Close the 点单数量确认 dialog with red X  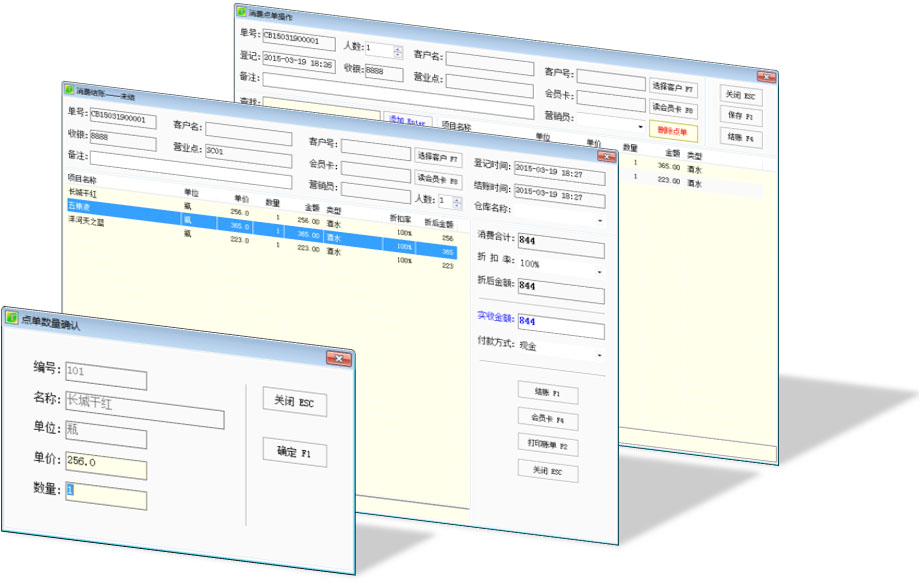(339, 357)
